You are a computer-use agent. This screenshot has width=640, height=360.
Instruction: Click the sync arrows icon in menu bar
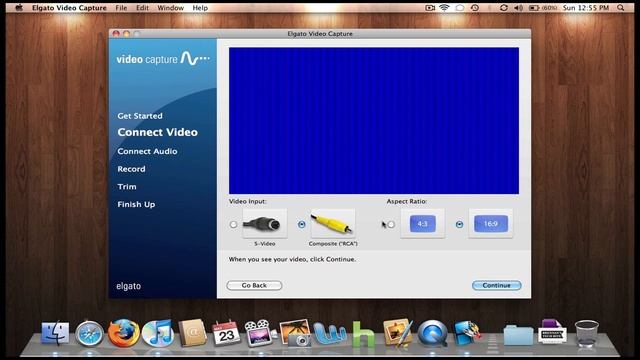pos(504,8)
